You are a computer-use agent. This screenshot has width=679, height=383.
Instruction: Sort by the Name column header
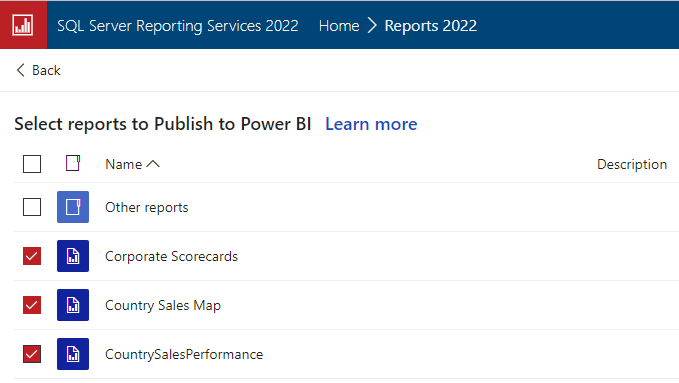click(133, 164)
